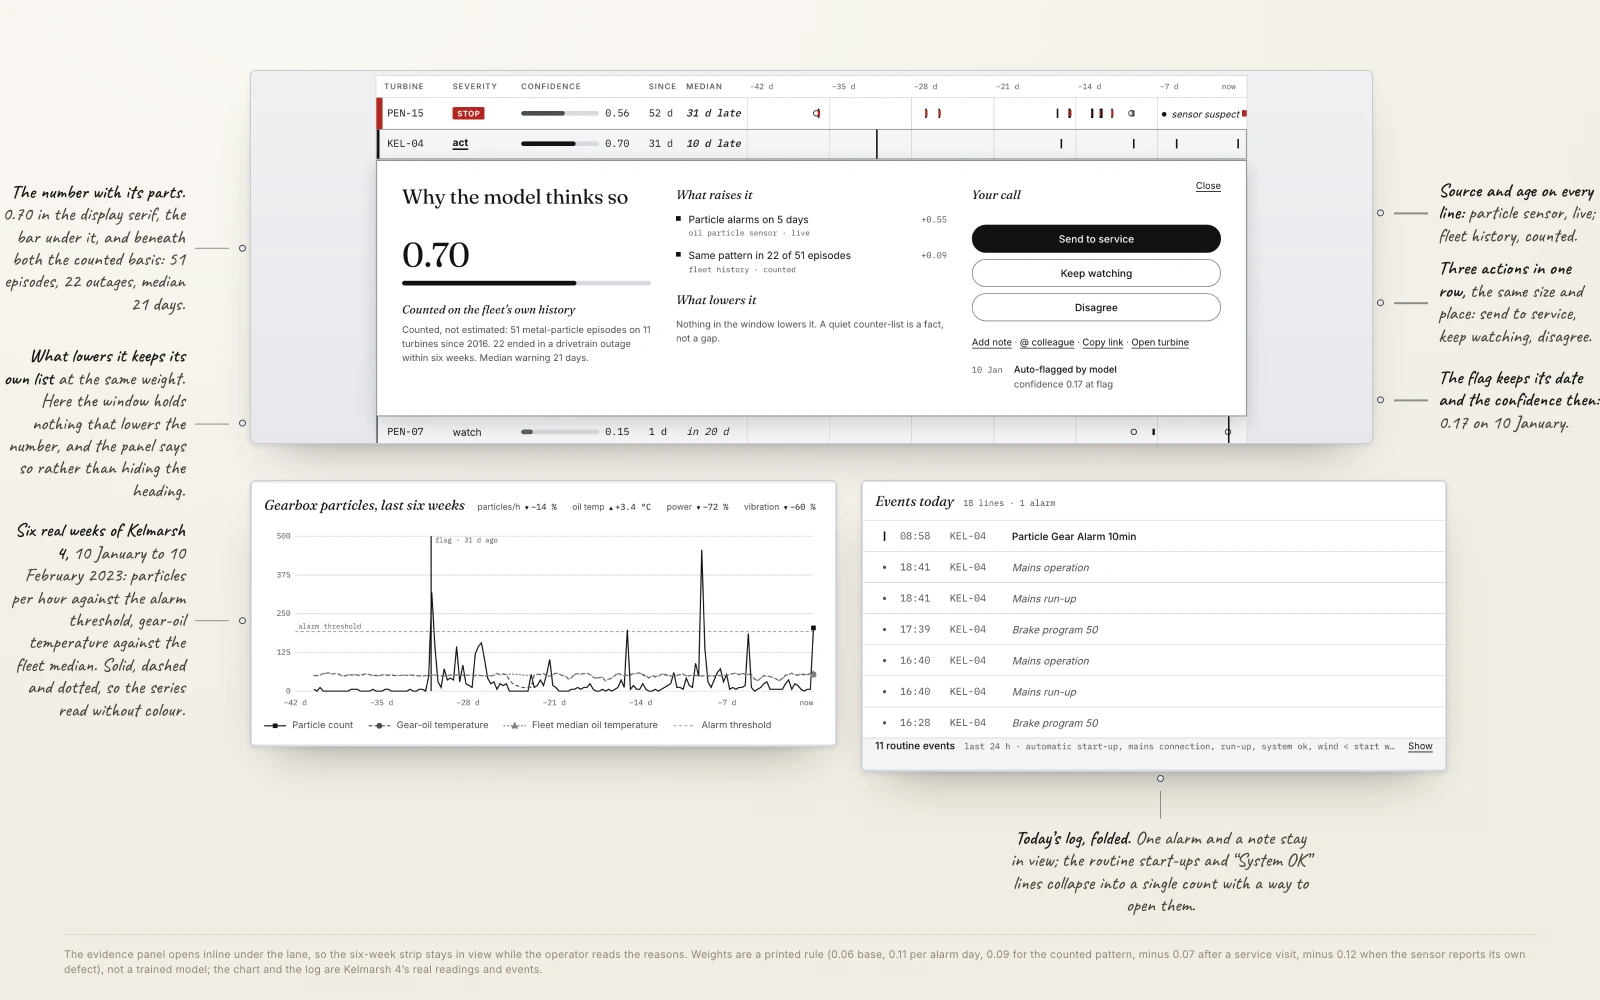Click the Fleet median oil temperature legend marker
1600x1000 pixels.
(x=514, y=725)
